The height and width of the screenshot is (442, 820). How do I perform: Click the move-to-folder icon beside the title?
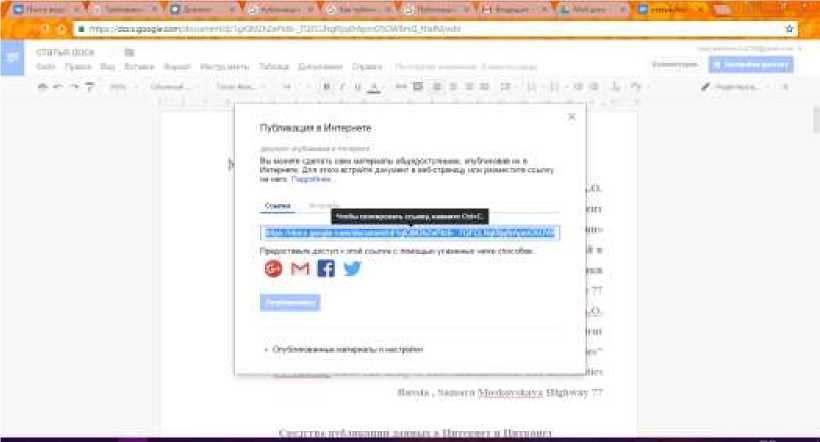coord(129,52)
